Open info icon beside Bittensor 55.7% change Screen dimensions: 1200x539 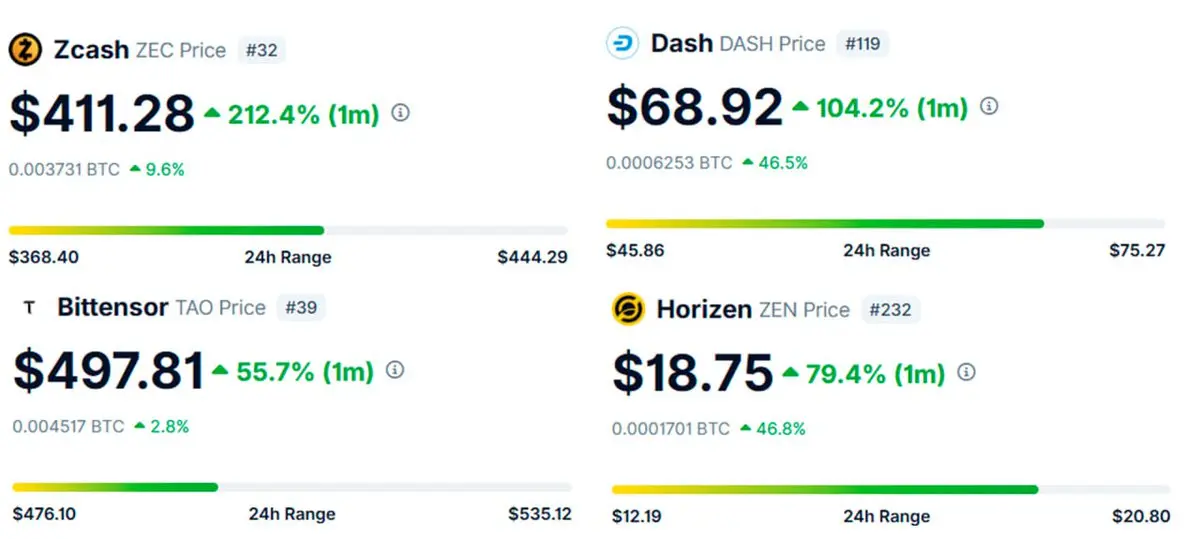point(395,371)
